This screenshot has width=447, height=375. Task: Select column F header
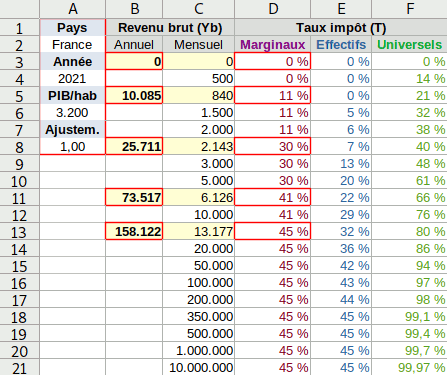click(x=409, y=9)
